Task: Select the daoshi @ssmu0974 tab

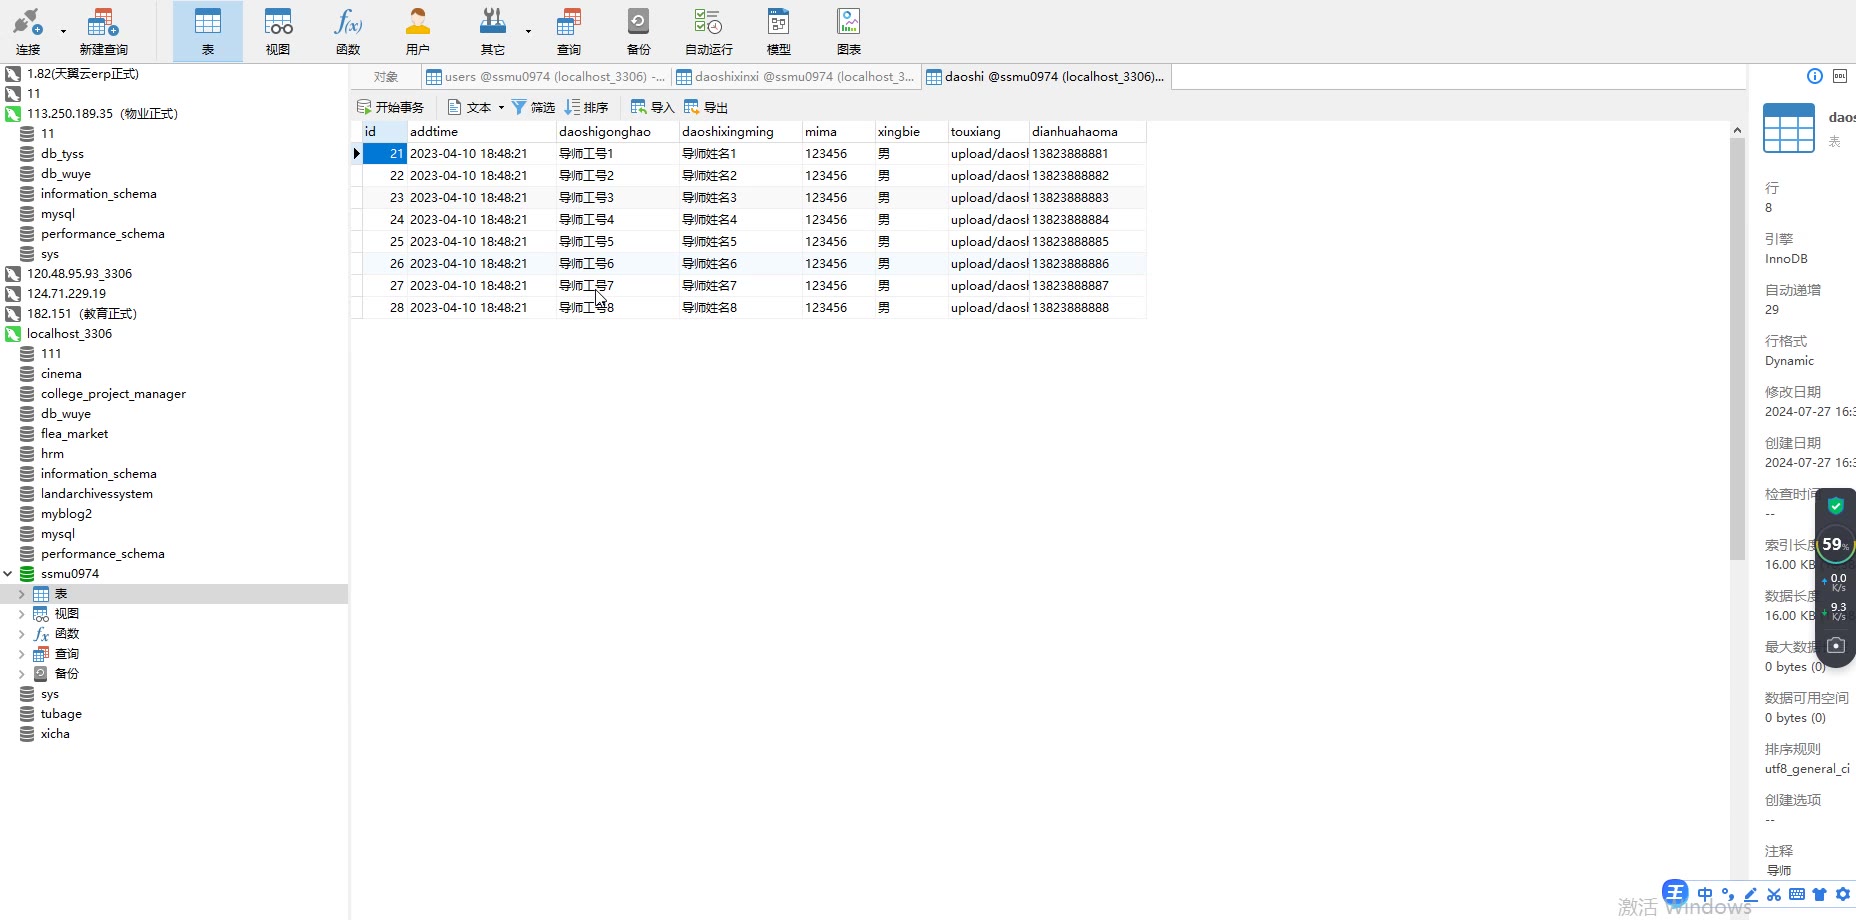Action: 1046,77
